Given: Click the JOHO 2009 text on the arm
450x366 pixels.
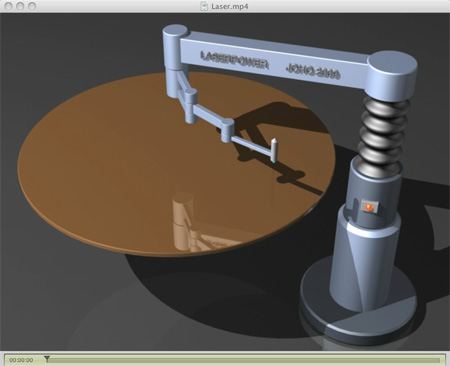Looking at the screenshot, I should click(313, 71).
